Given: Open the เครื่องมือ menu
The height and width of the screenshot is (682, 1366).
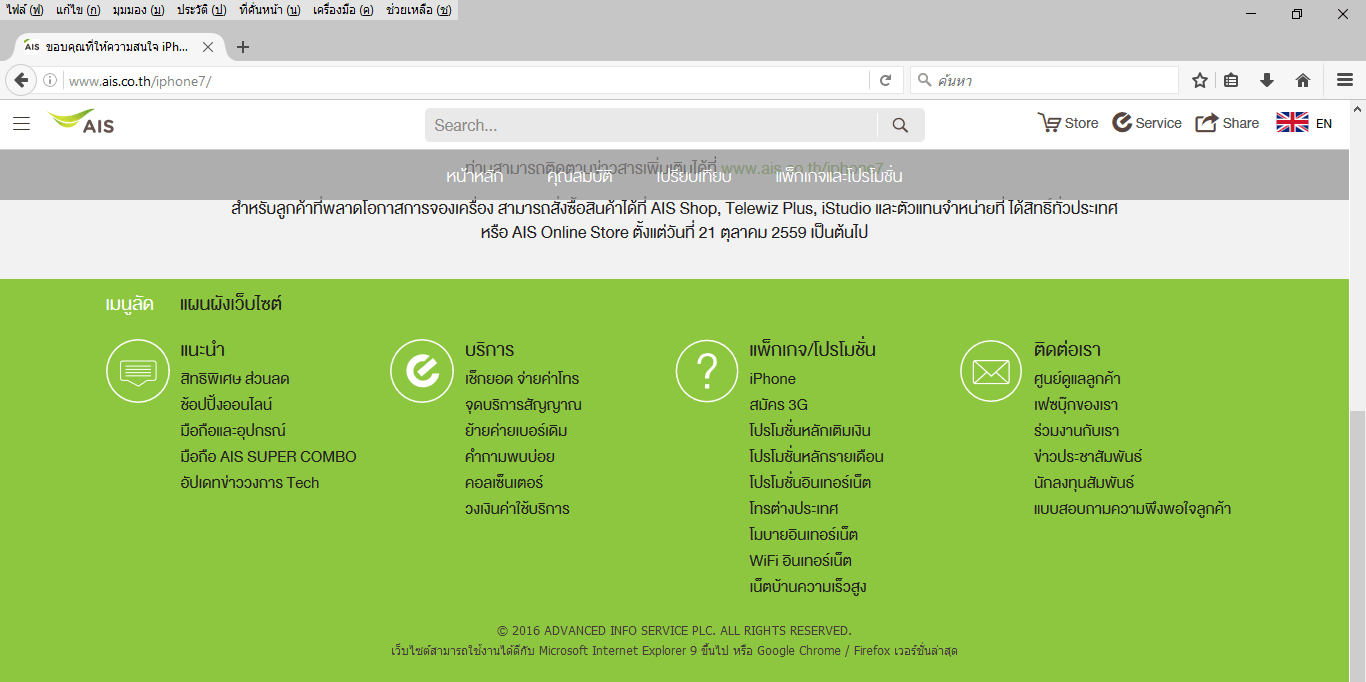Looking at the screenshot, I should (x=343, y=10).
